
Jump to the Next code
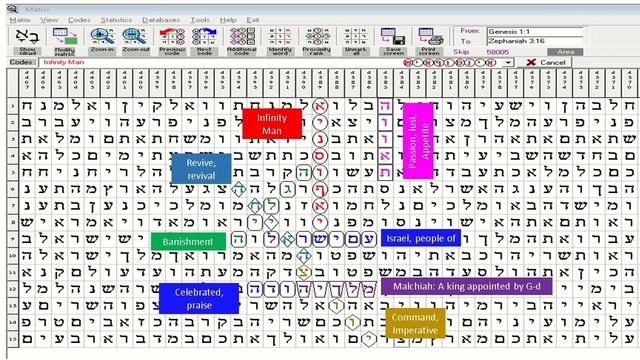click(204, 41)
